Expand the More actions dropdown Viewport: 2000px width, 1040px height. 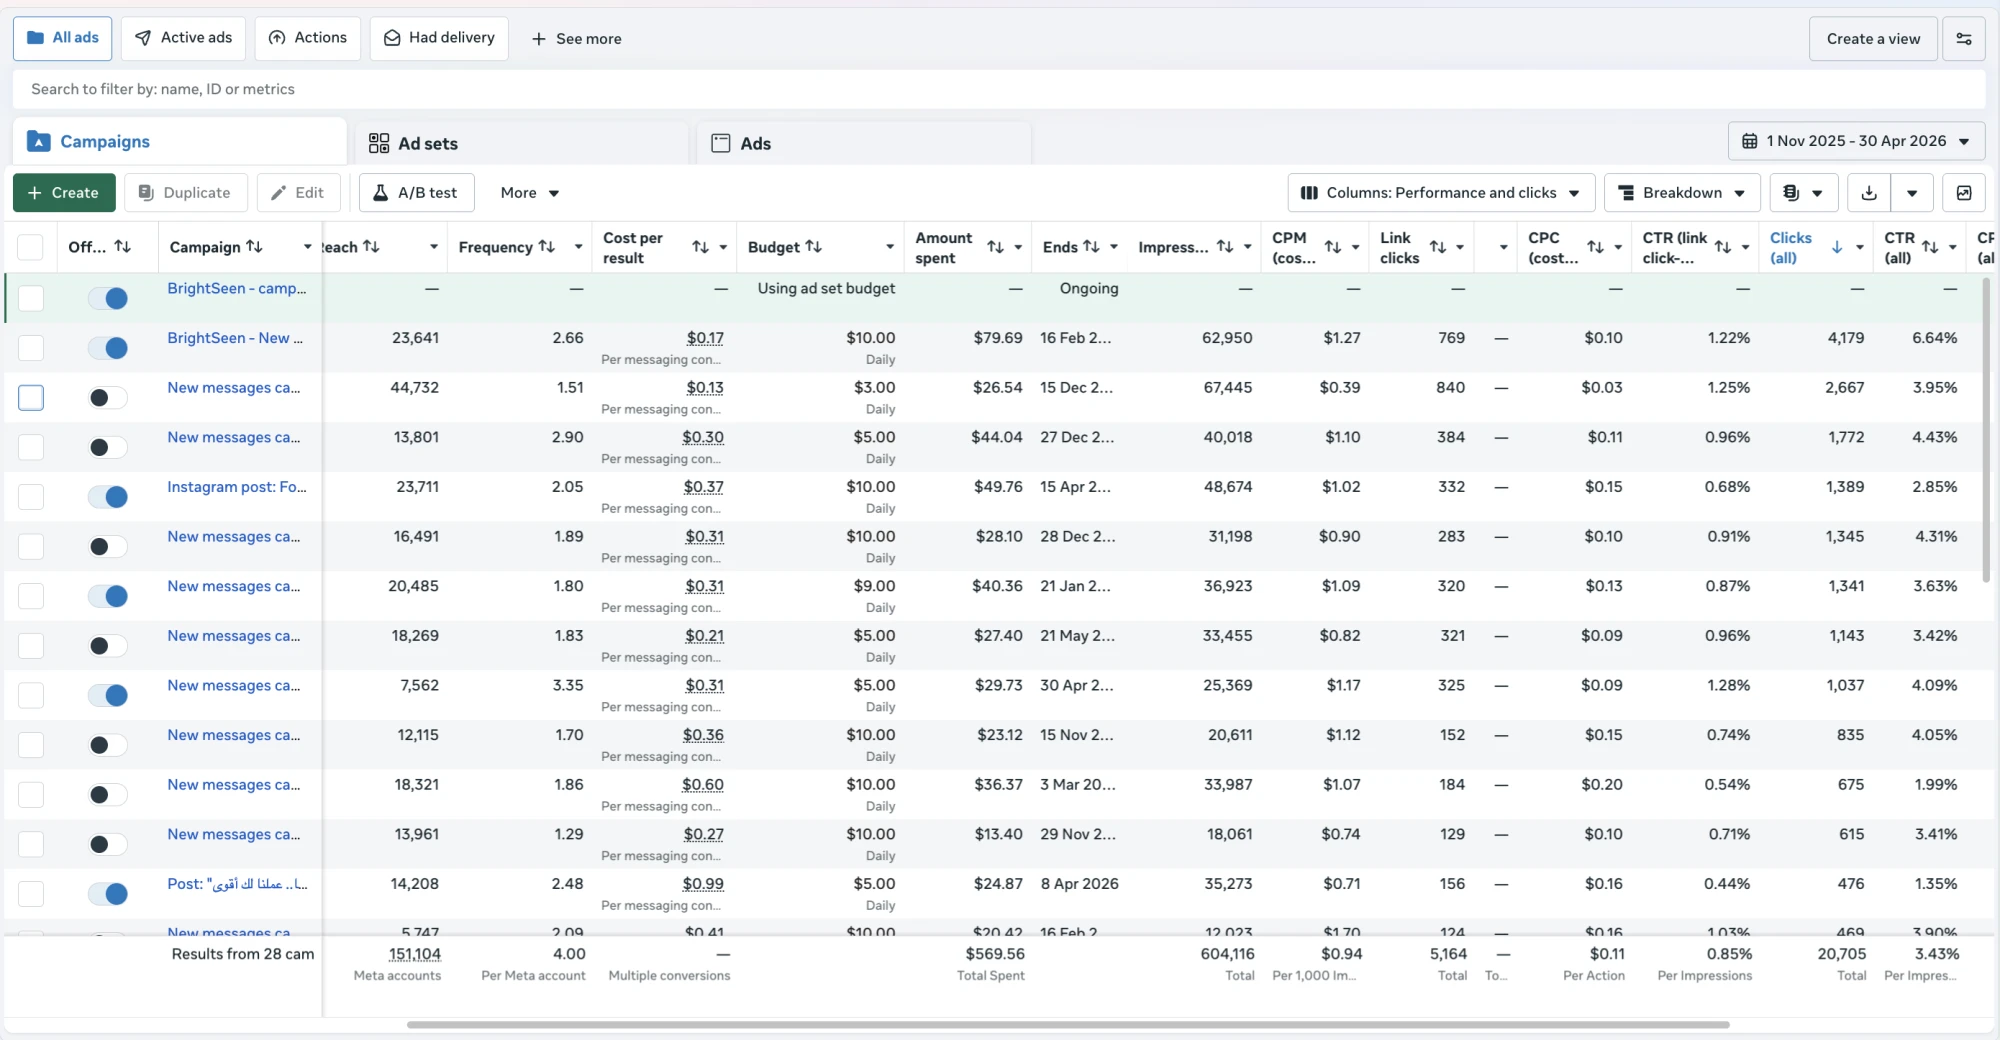click(529, 193)
